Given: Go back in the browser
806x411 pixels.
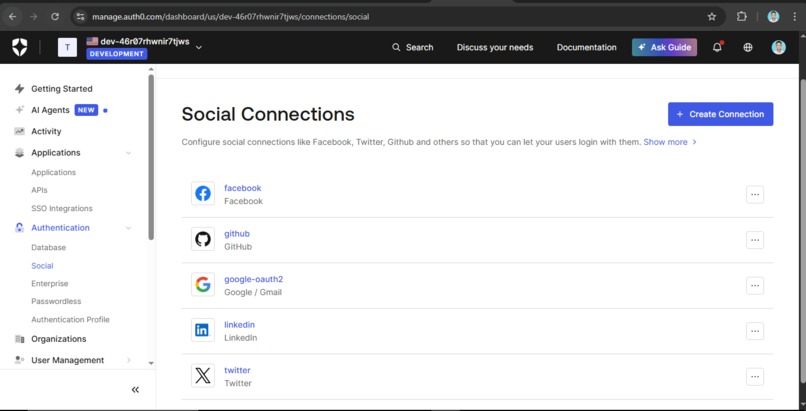Looking at the screenshot, I should point(12,17).
